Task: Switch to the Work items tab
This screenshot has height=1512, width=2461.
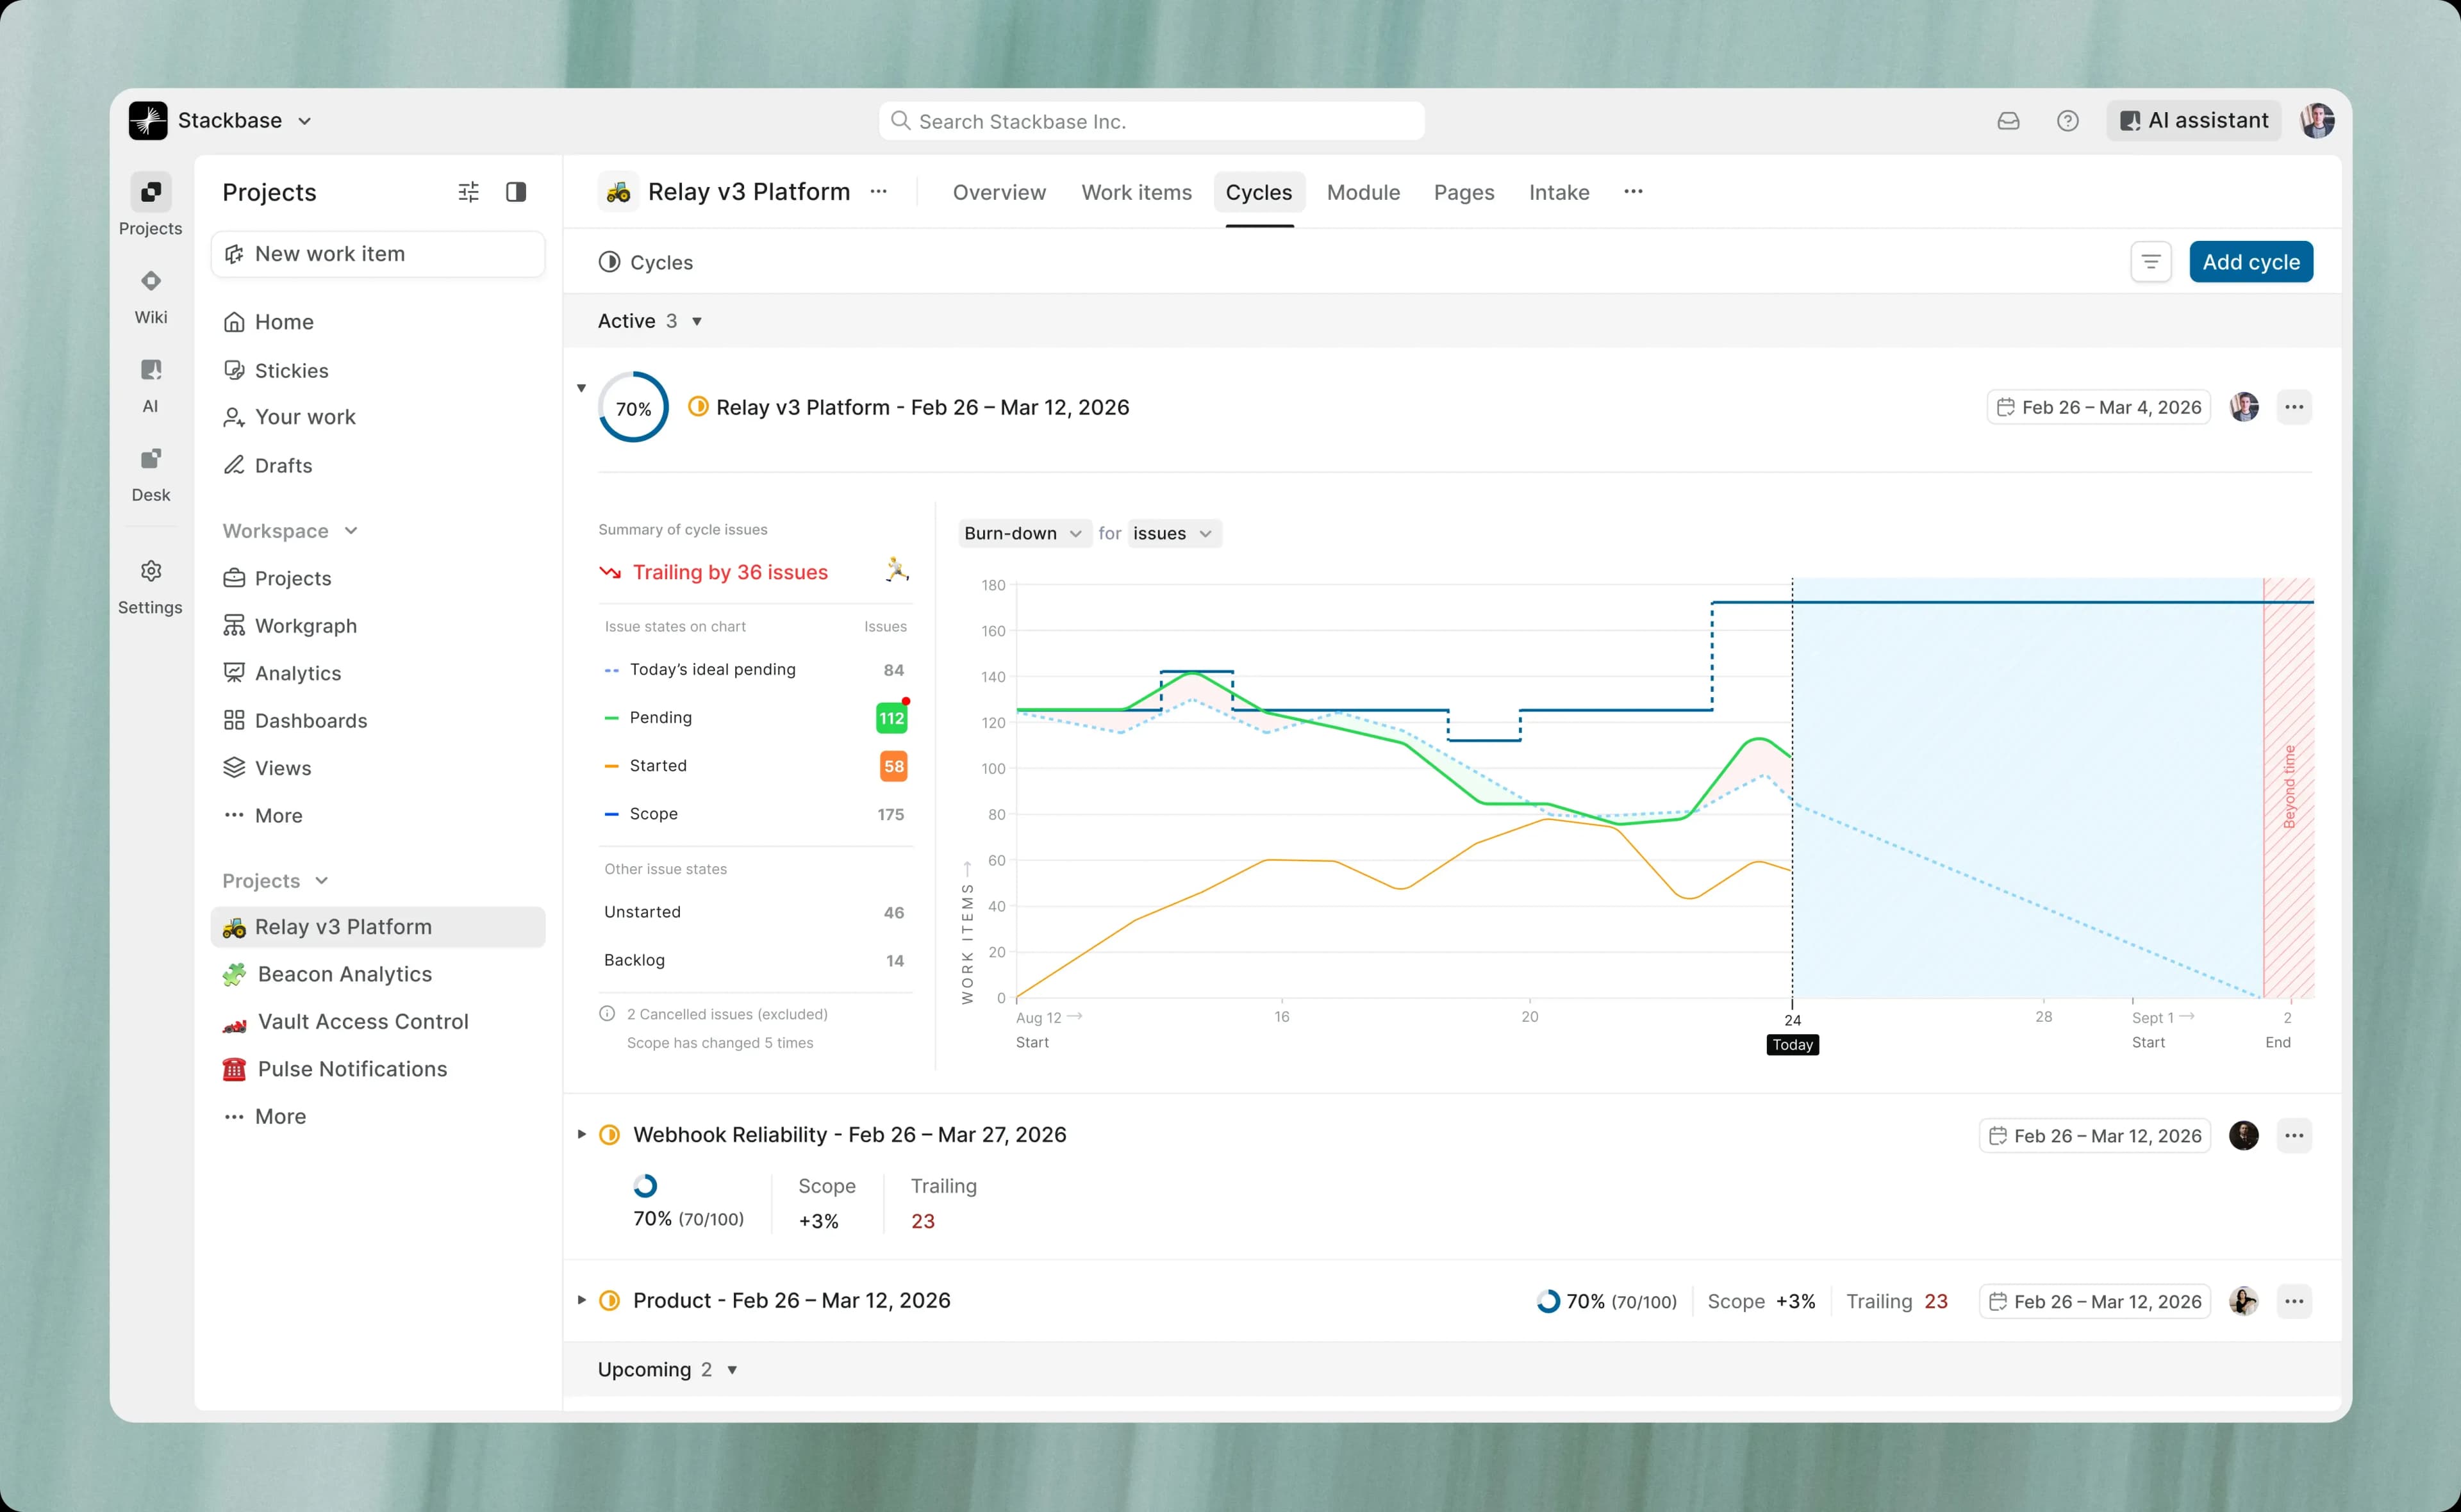Action: coord(1136,192)
